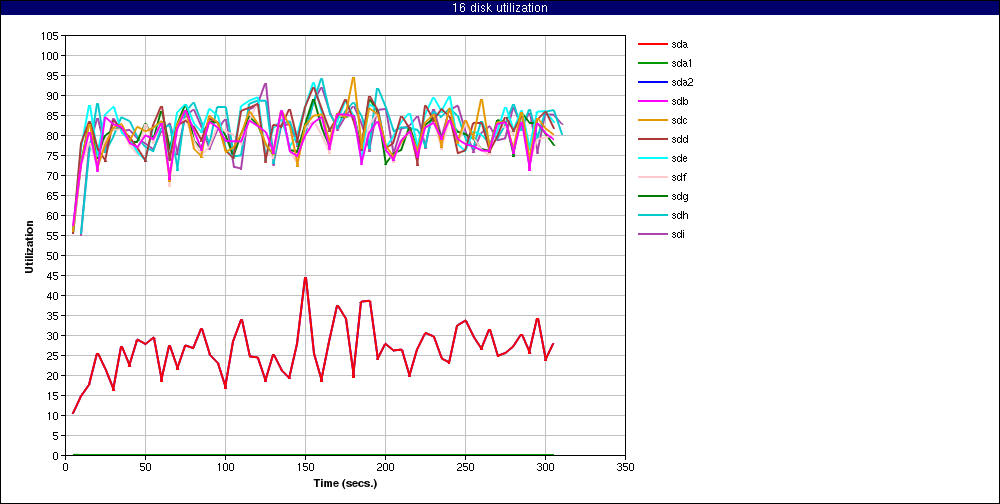Click the x-axis tick label 350
This screenshot has width=1000, height=504.
pos(626,467)
